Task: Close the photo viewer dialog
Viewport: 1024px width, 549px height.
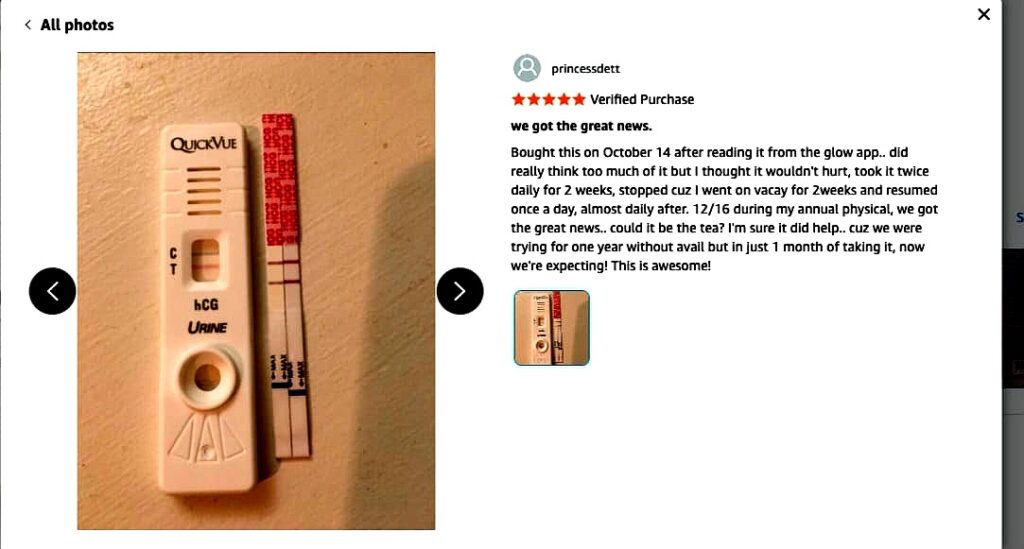Action: (983, 14)
